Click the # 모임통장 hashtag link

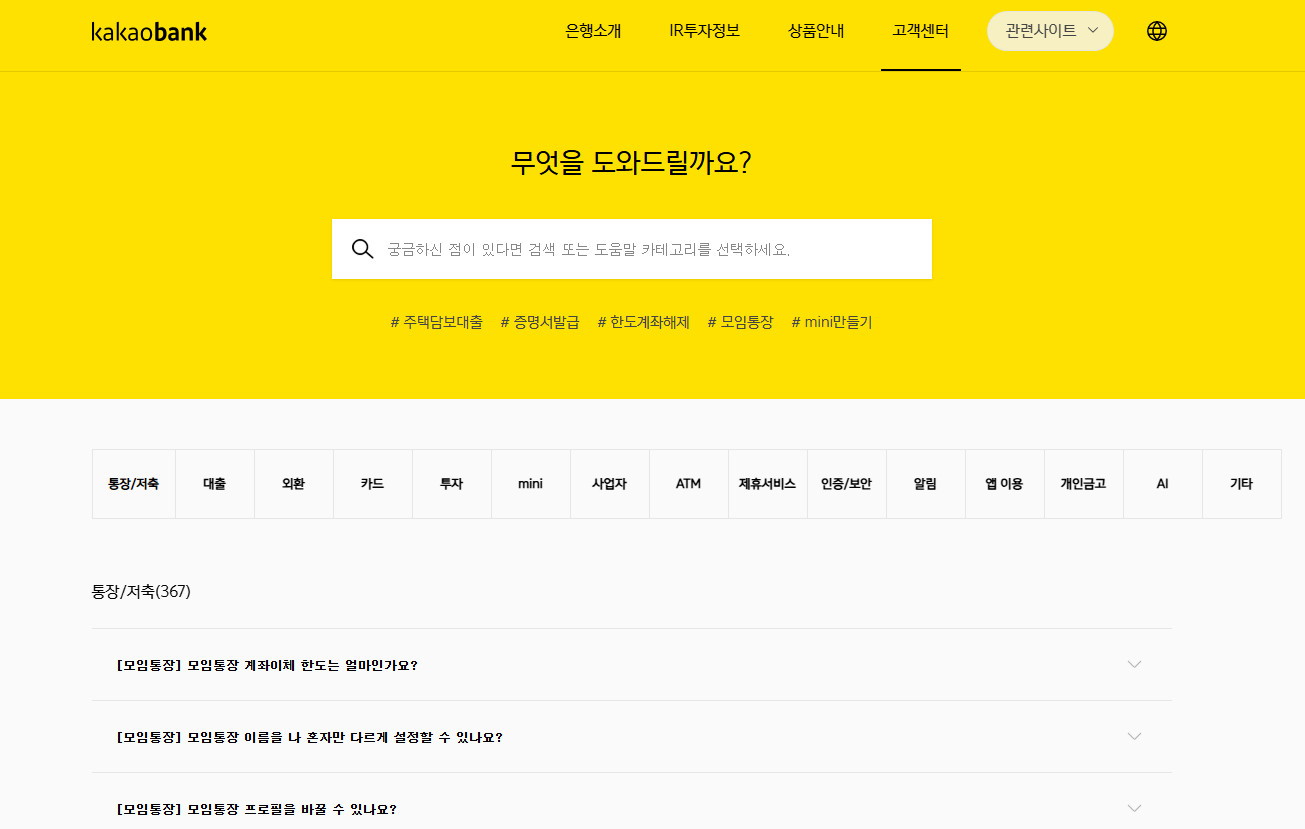(x=741, y=322)
